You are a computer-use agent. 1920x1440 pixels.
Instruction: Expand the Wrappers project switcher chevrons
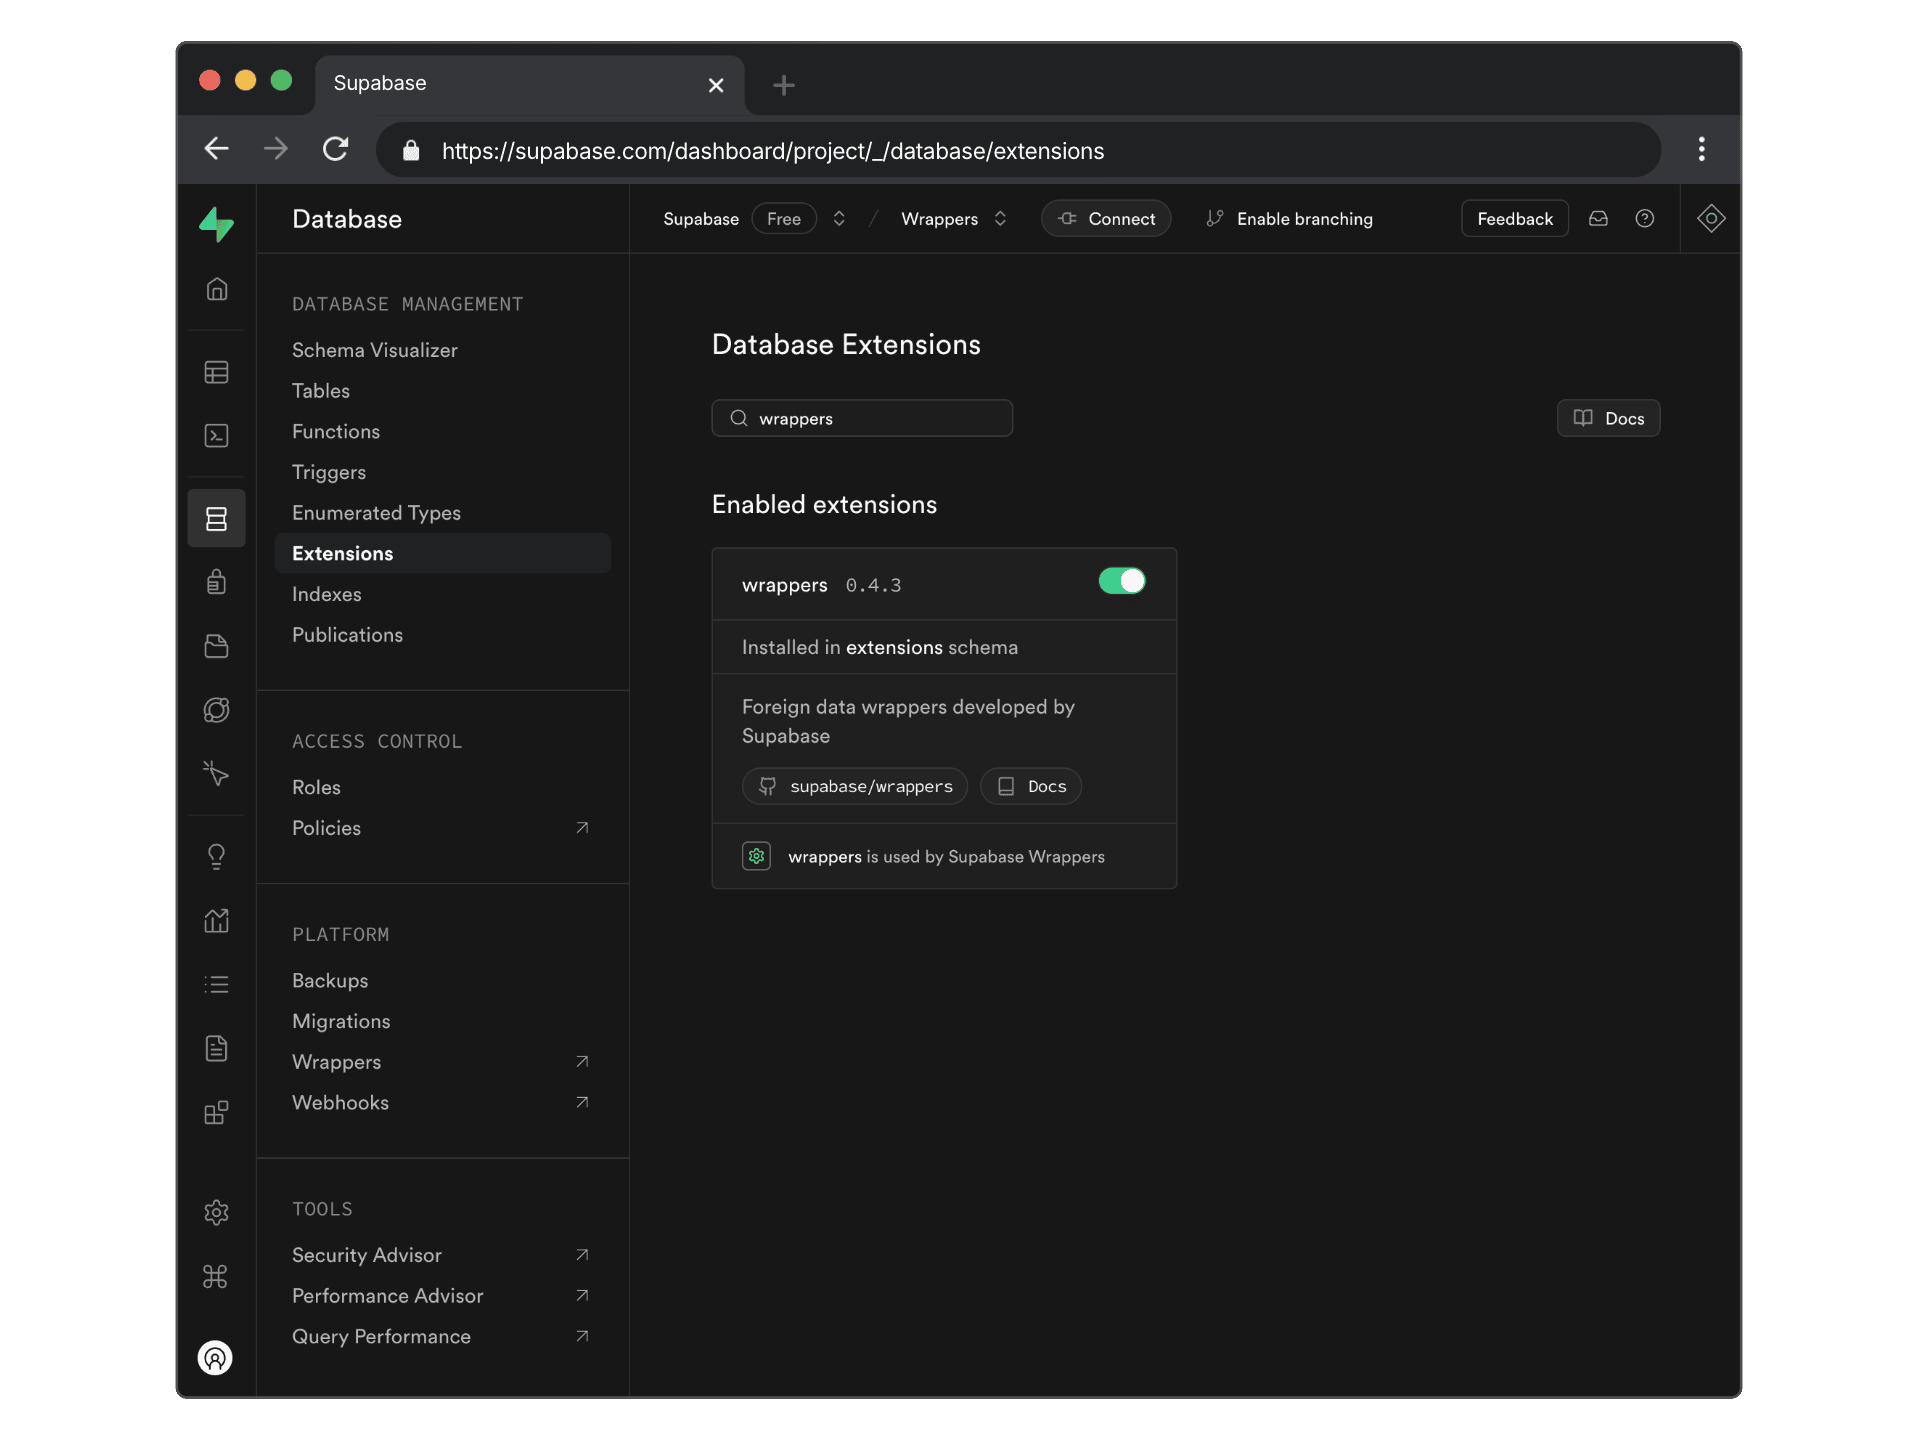point(1000,219)
